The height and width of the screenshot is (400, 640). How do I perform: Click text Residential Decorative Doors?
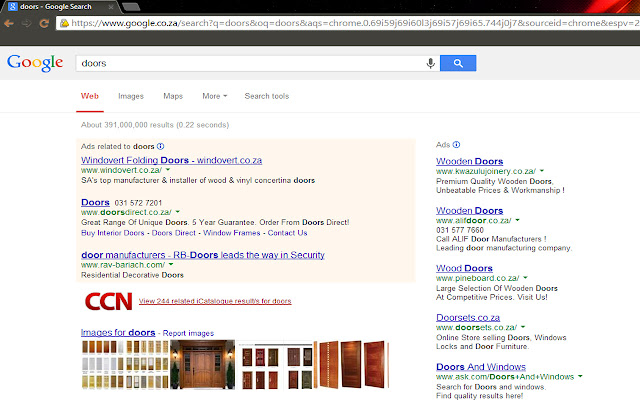click(132, 275)
